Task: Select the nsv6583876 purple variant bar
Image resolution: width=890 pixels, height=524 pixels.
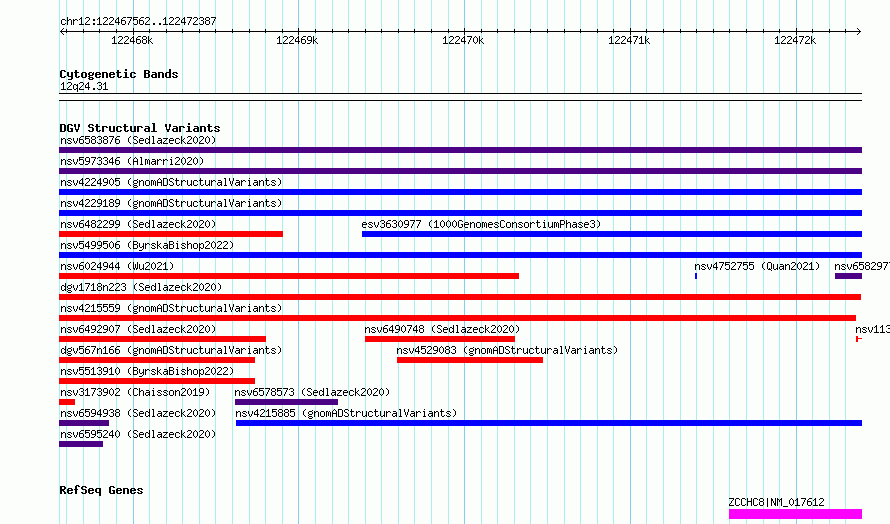Action: 460,150
